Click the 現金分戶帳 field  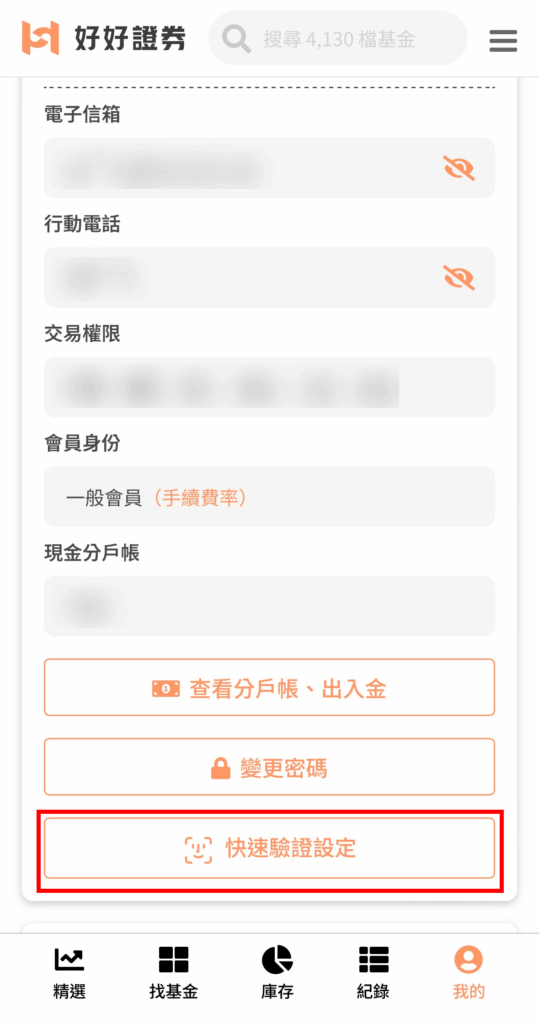pos(269,606)
